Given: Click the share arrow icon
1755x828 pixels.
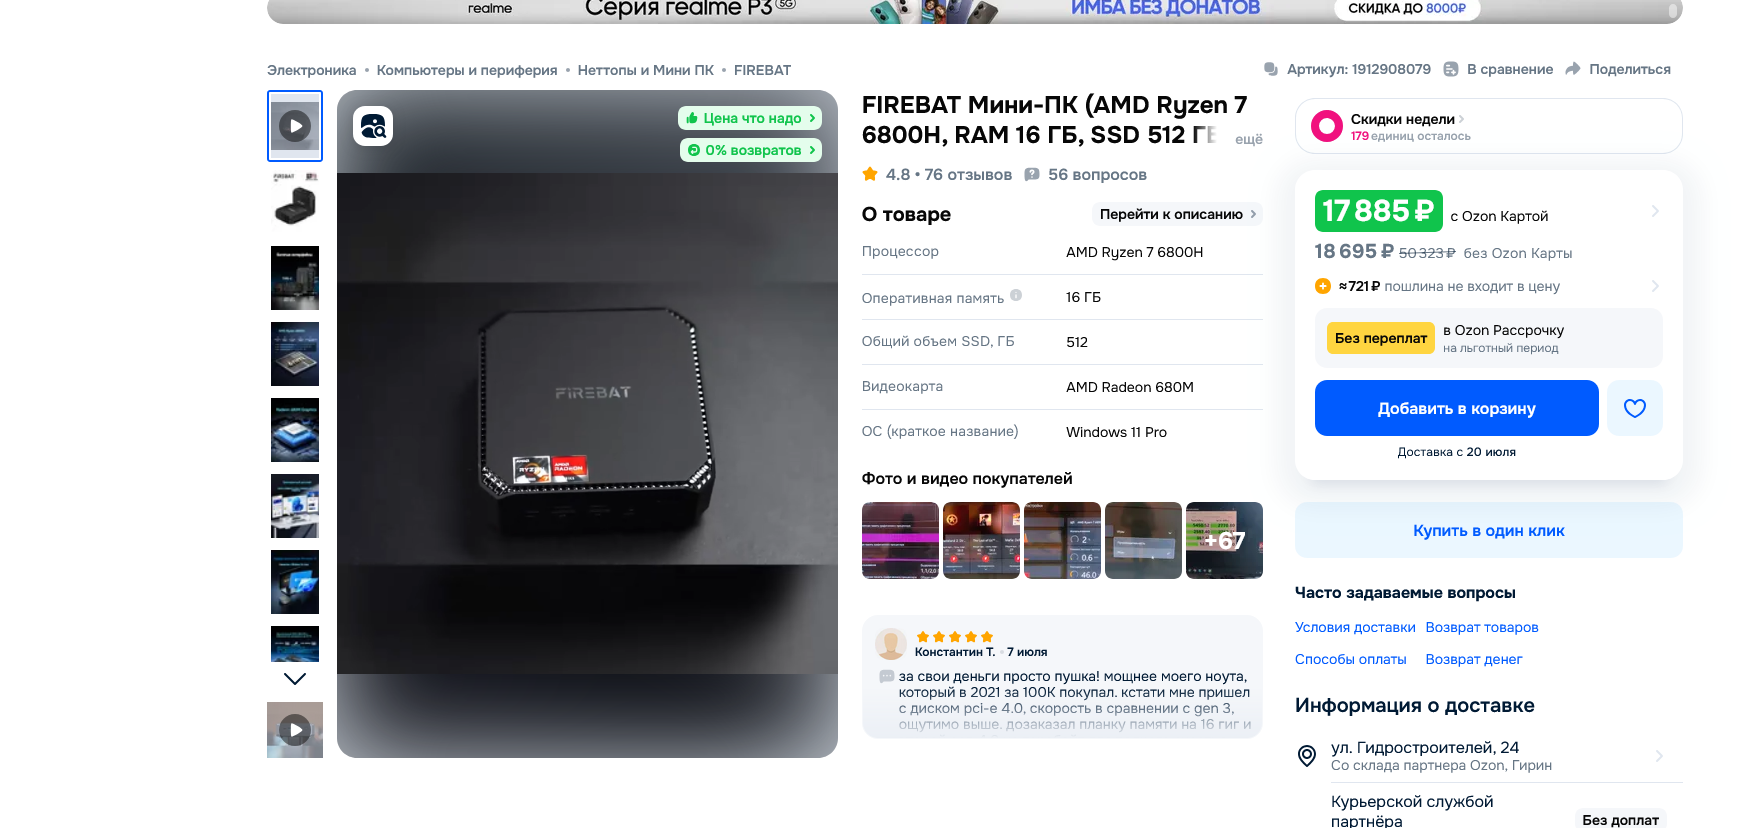Looking at the screenshot, I should pos(1573,69).
